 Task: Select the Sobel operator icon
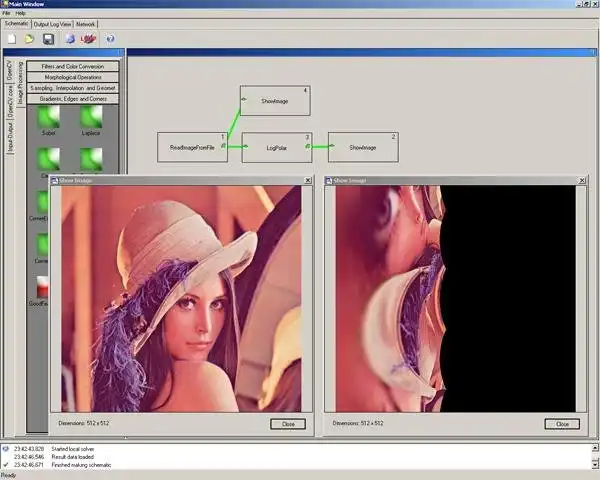coord(49,117)
